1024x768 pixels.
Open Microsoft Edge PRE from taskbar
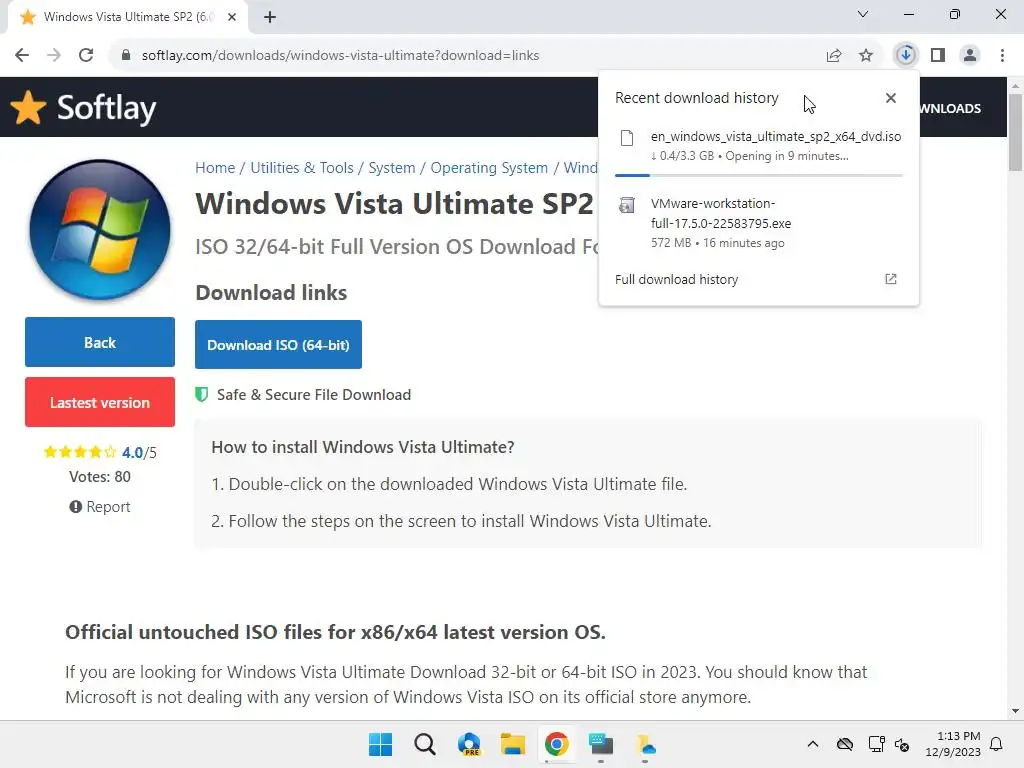point(469,744)
